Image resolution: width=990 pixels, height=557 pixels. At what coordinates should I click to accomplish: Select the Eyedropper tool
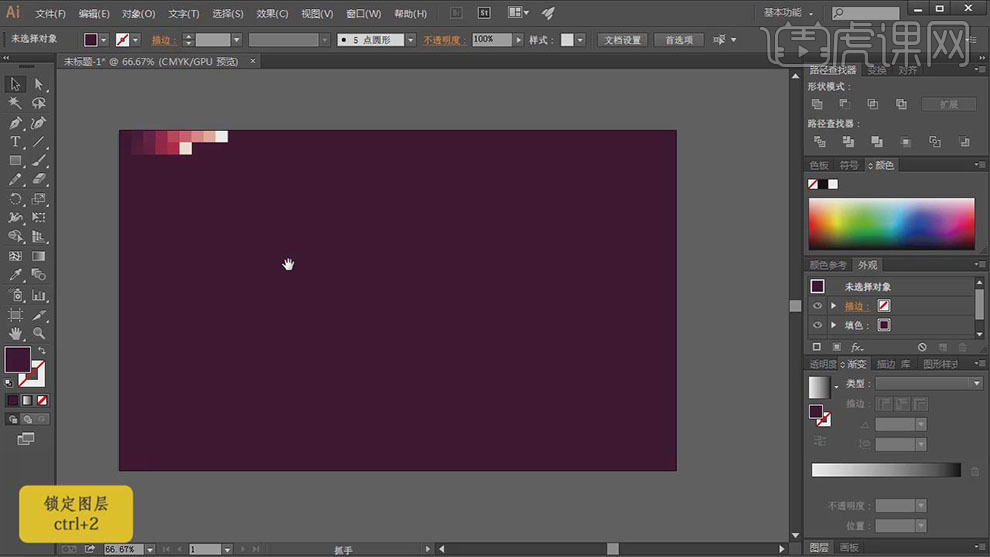click(15, 275)
